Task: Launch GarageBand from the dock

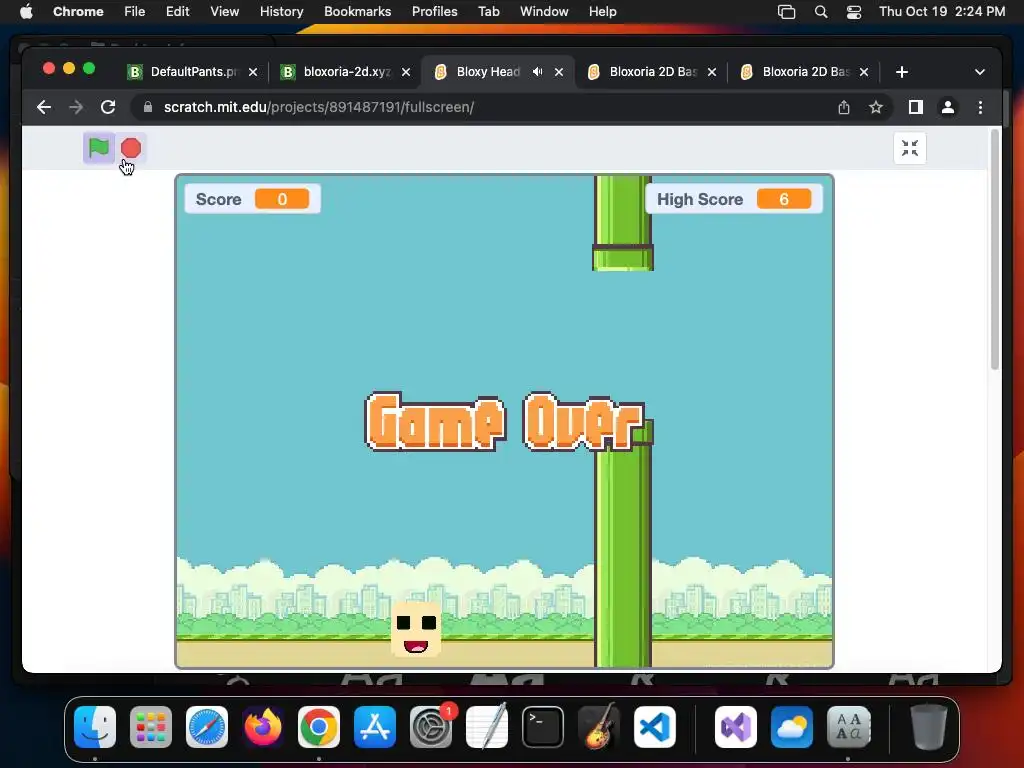Action: tap(599, 727)
